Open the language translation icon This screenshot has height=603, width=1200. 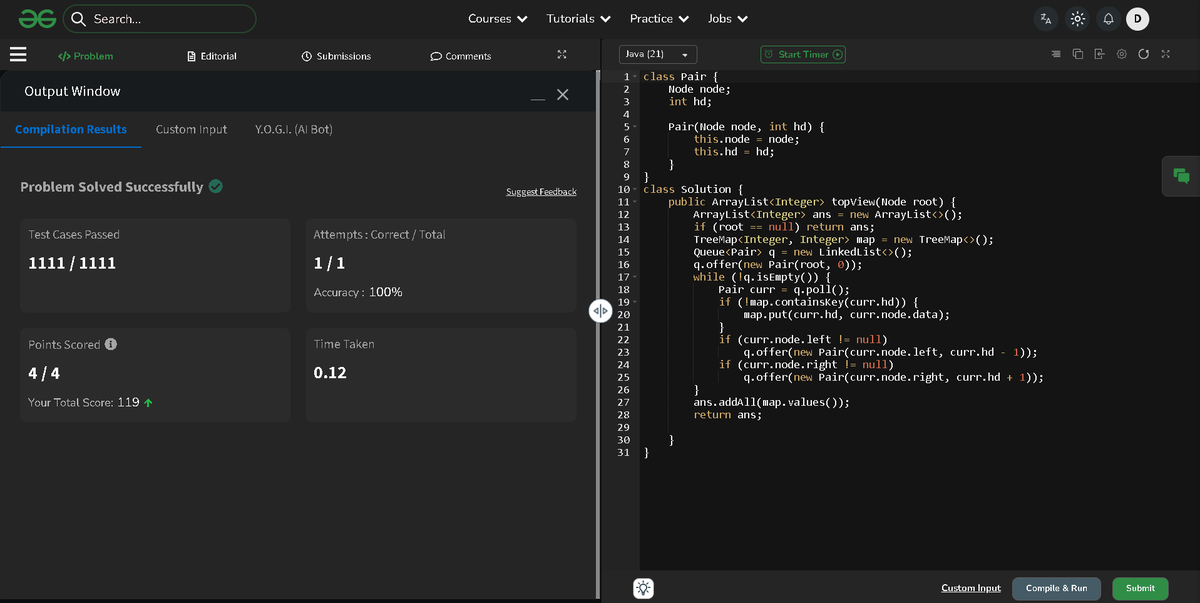point(1046,19)
